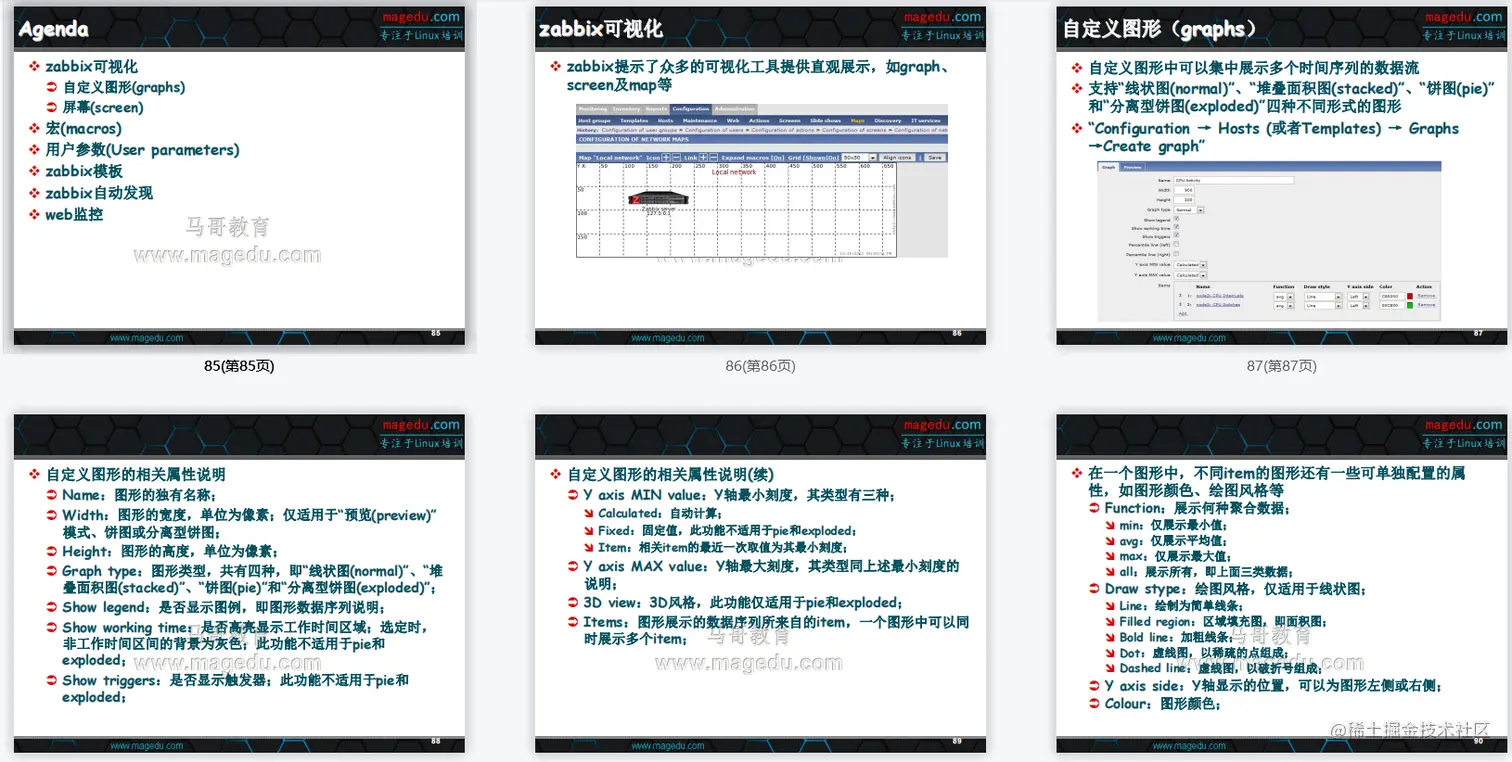Select the 85(第85页) page label

point(239,366)
